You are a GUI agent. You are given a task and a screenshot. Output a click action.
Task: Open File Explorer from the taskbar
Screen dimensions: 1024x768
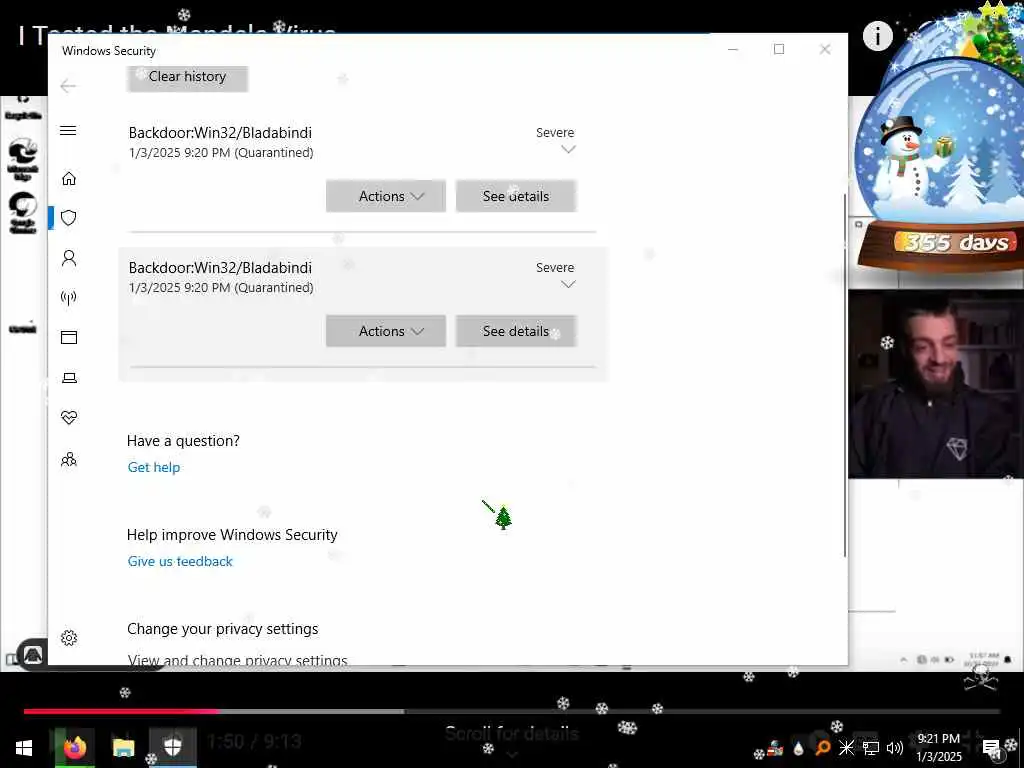pyautogui.click(x=123, y=748)
